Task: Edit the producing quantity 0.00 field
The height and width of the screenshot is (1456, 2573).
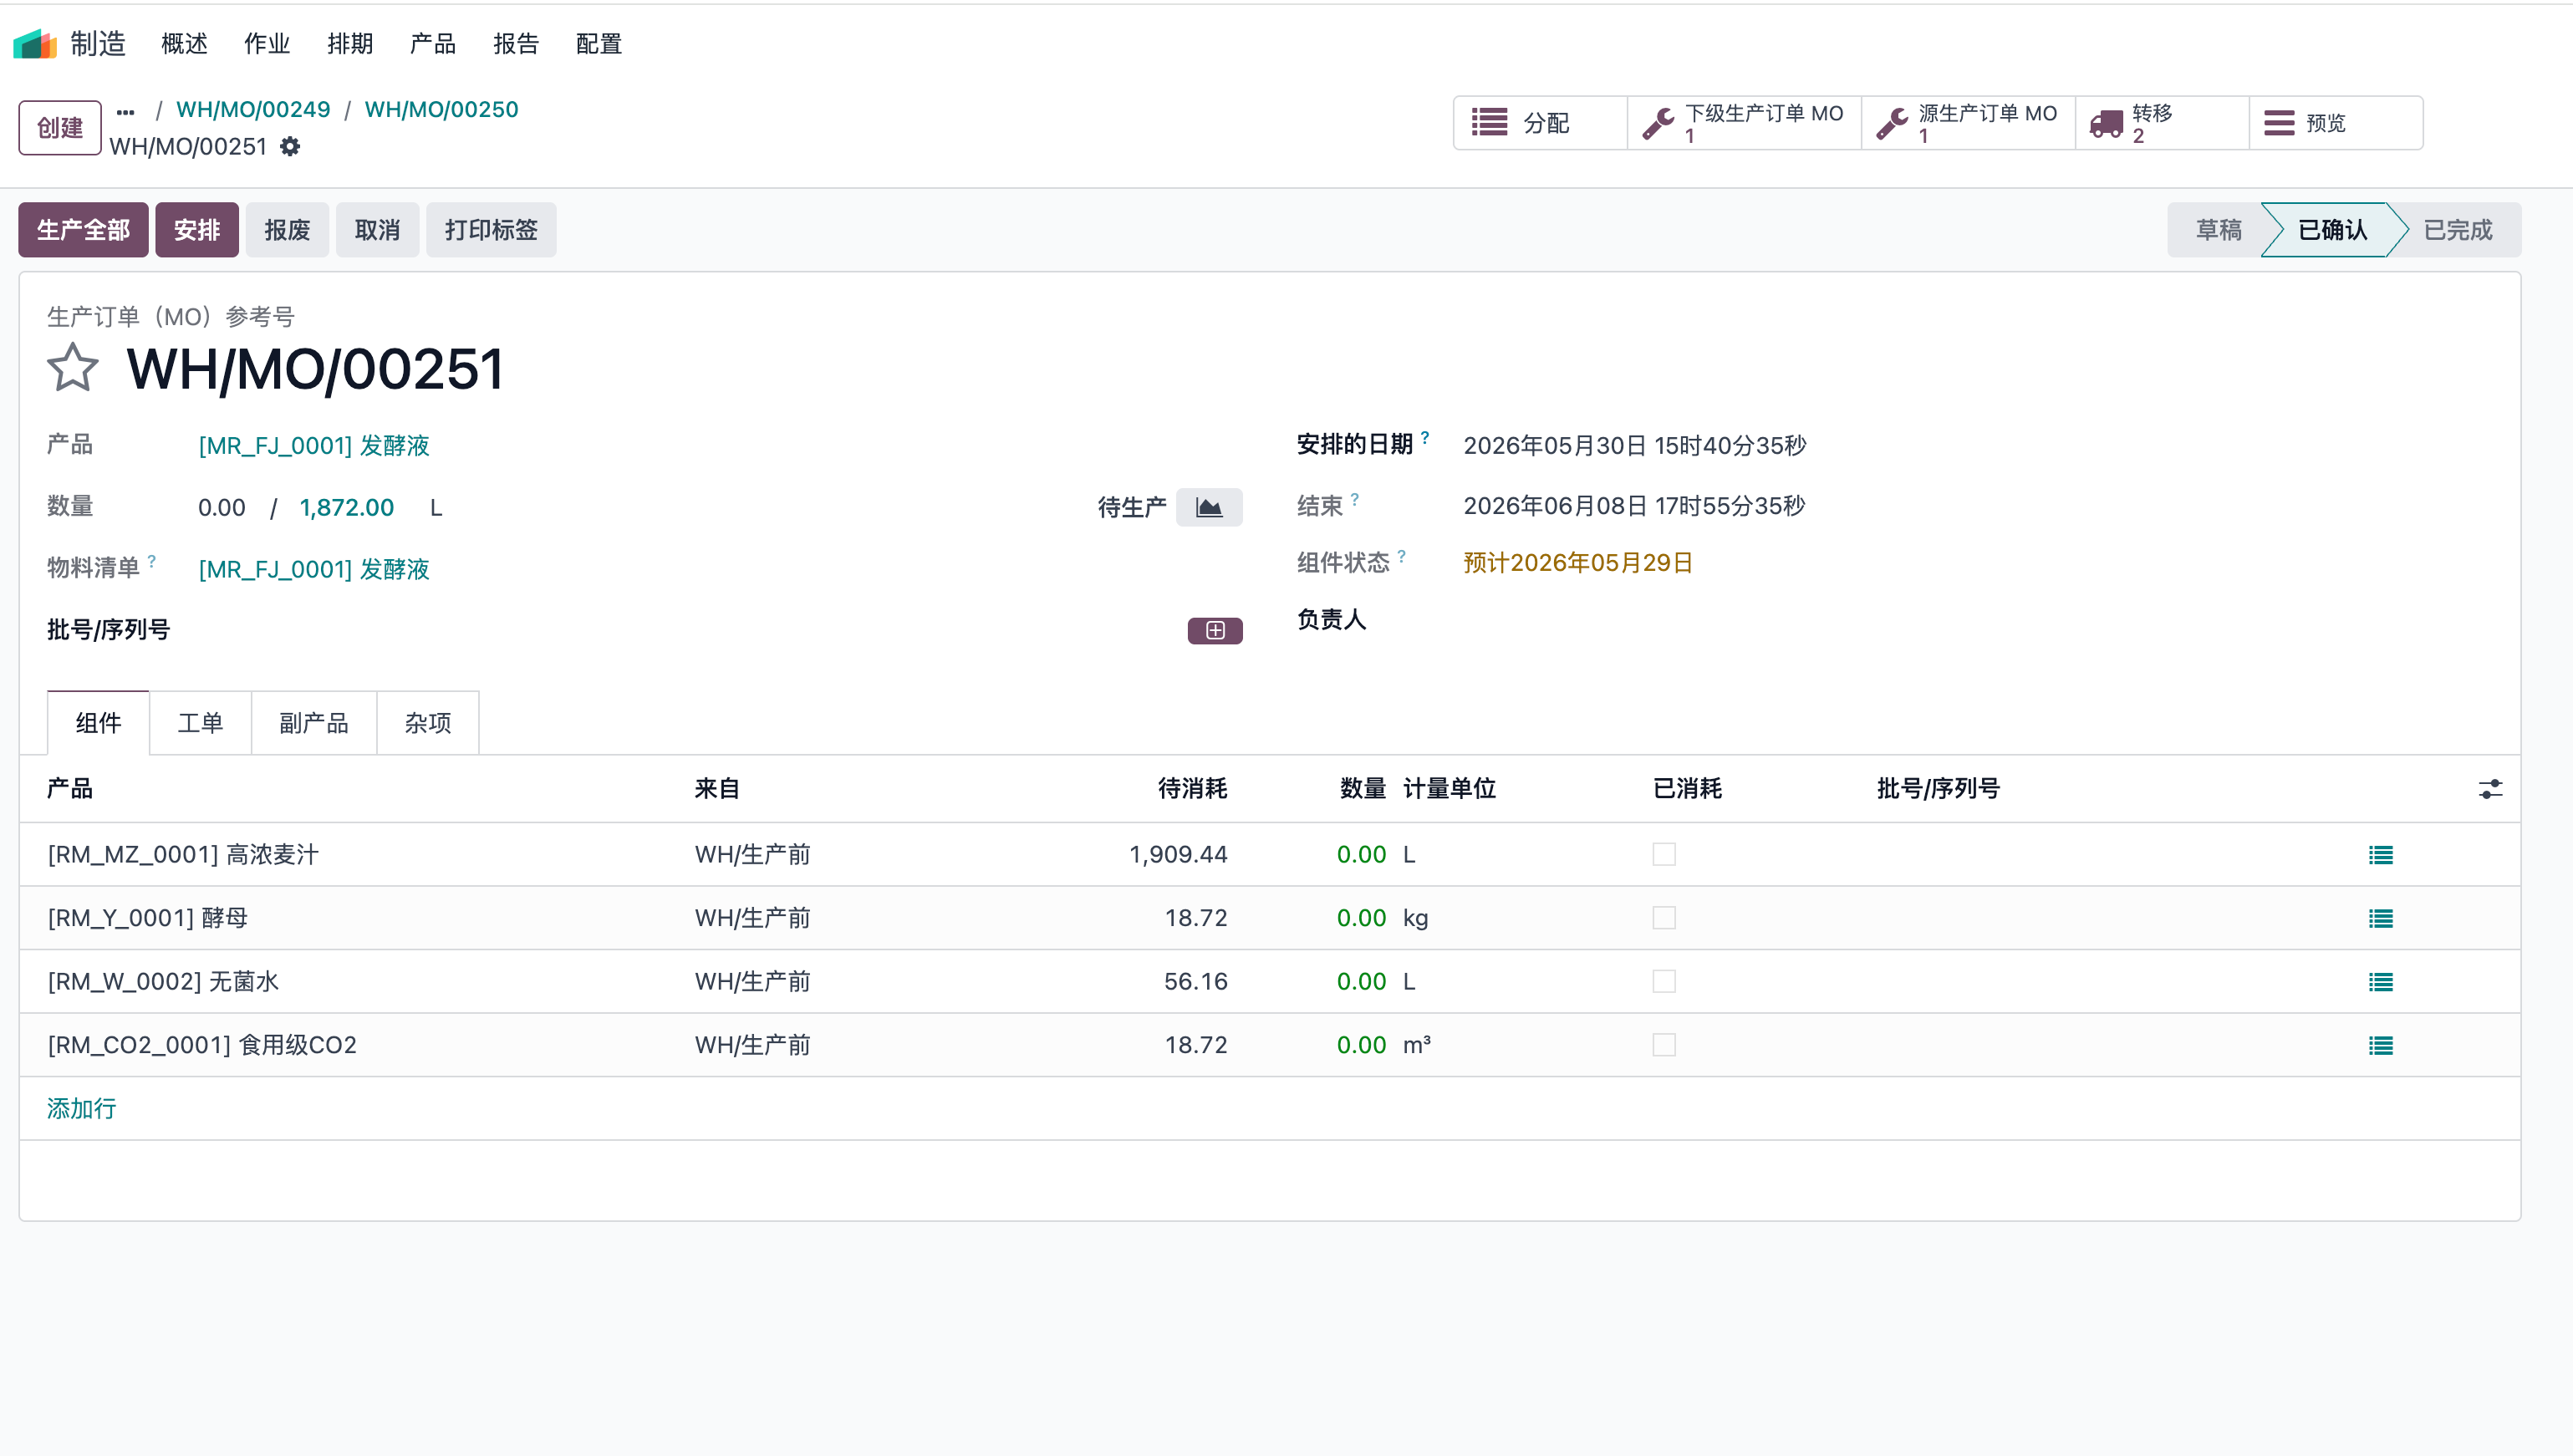Action: [x=222, y=507]
